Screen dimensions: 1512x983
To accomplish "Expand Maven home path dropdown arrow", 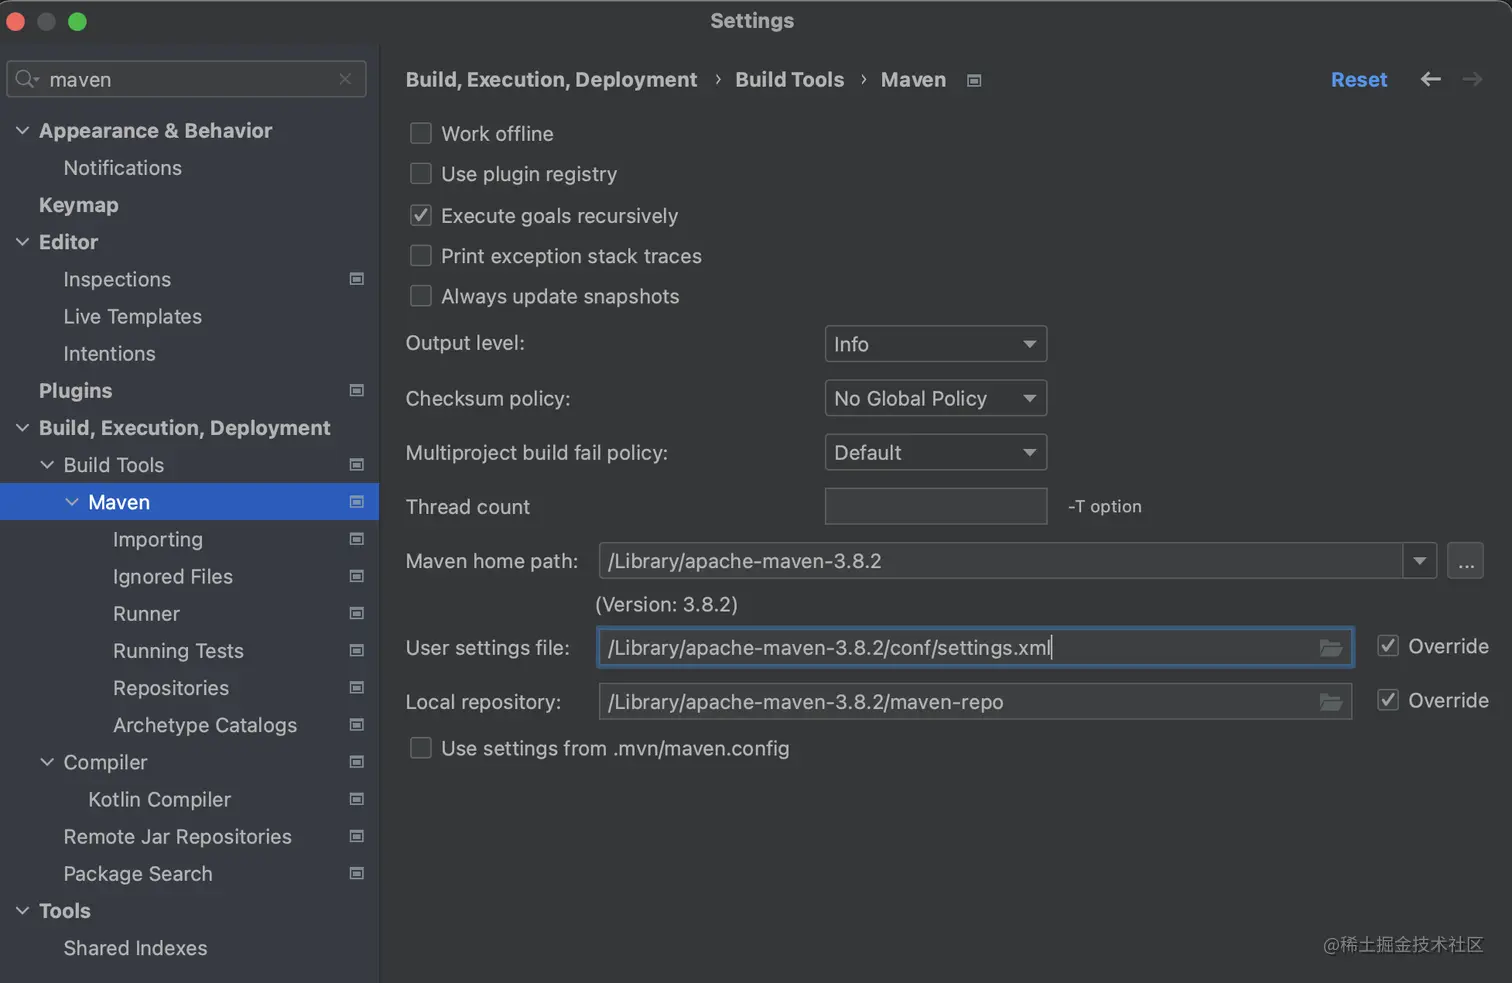I will click(x=1419, y=561).
